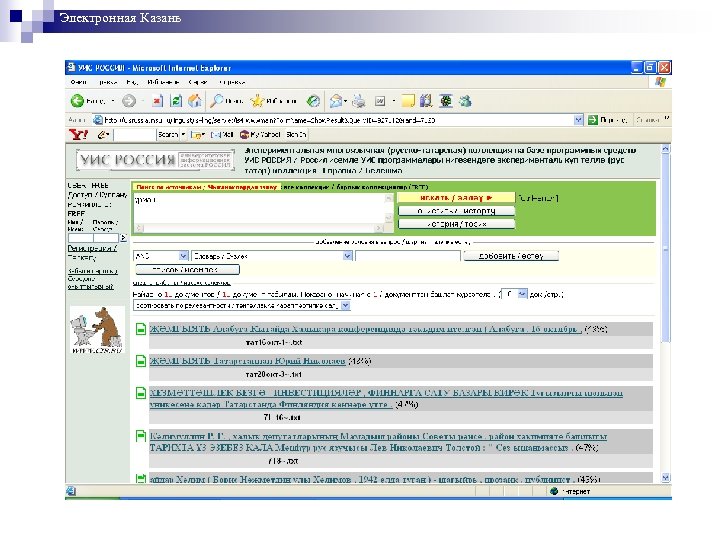
Task: Click the Stop loading icon with red X
Action: coord(158,101)
